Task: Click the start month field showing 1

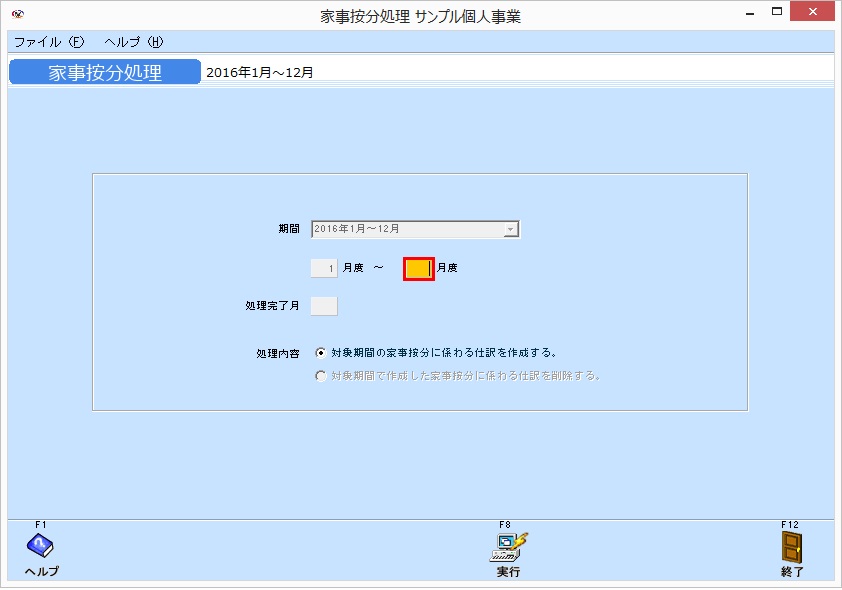Action: pos(323,267)
